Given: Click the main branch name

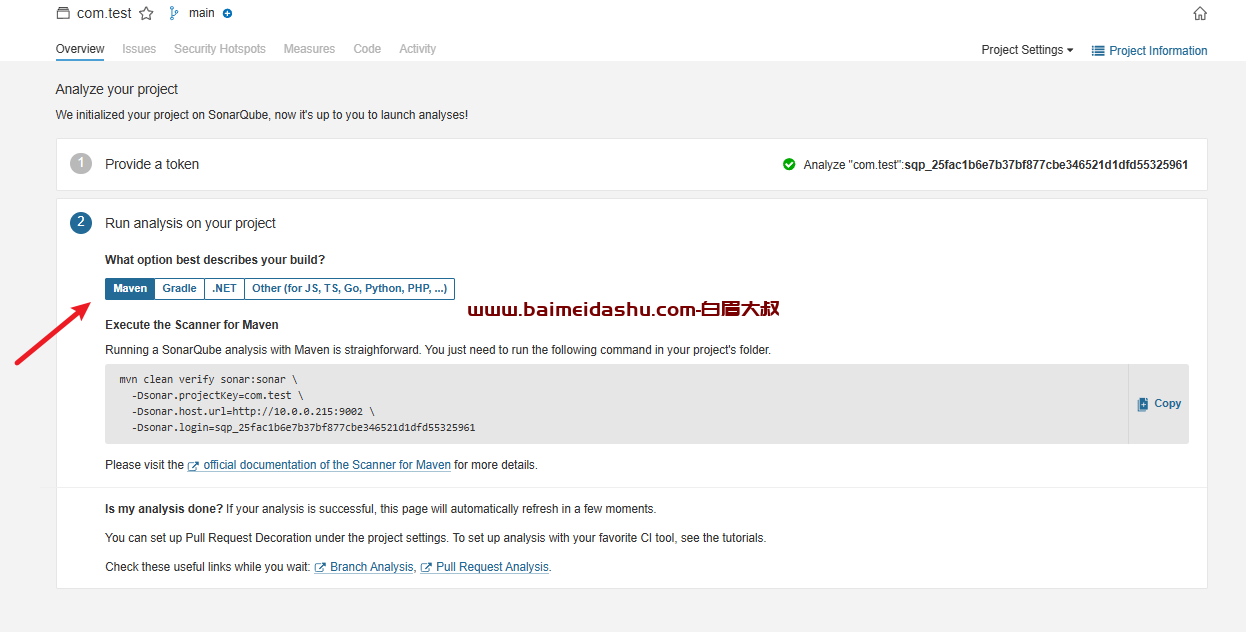Looking at the screenshot, I should [202, 14].
